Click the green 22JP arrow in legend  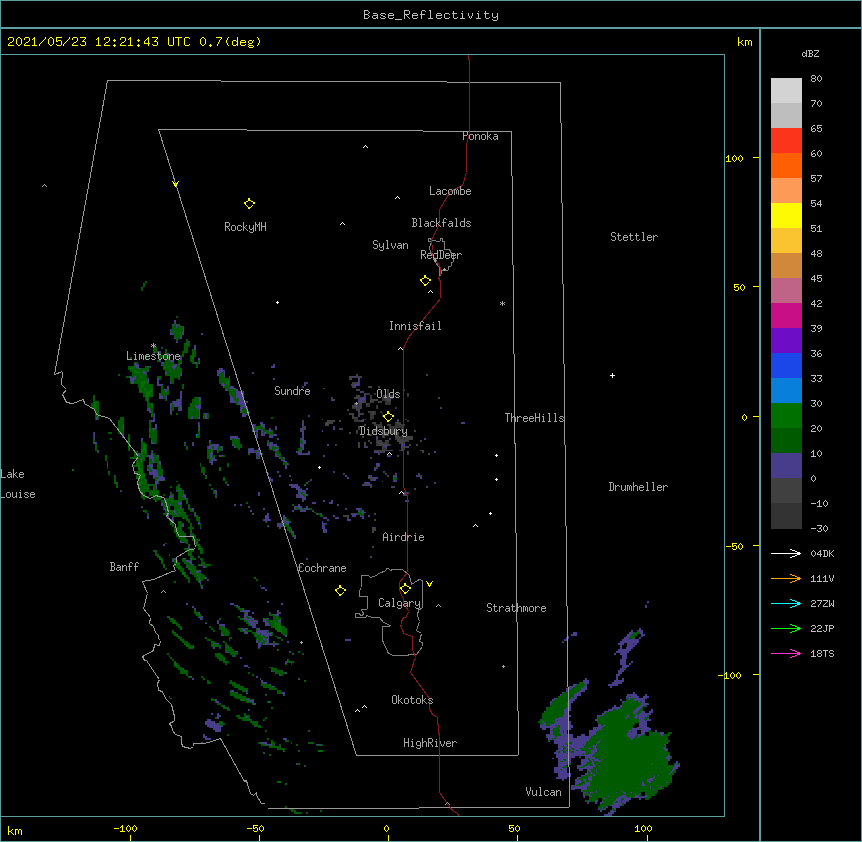click(786, 628)
